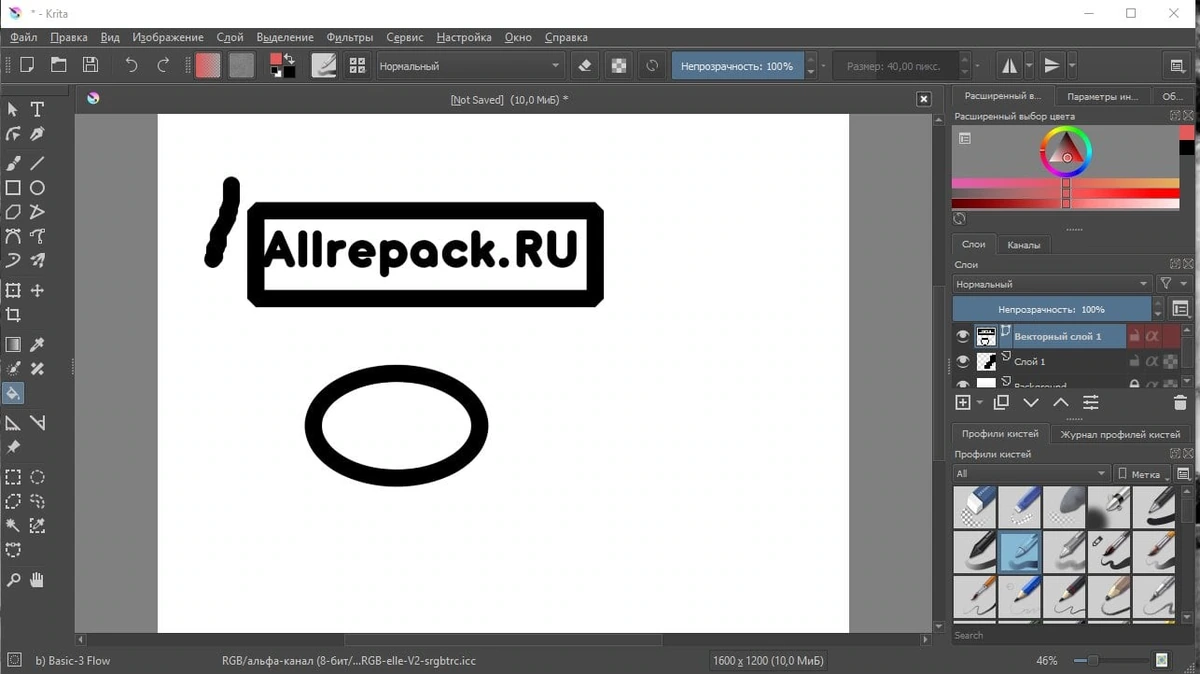
Task: Toggle preserve alpha checkerboard button
Action: [619, 66]
